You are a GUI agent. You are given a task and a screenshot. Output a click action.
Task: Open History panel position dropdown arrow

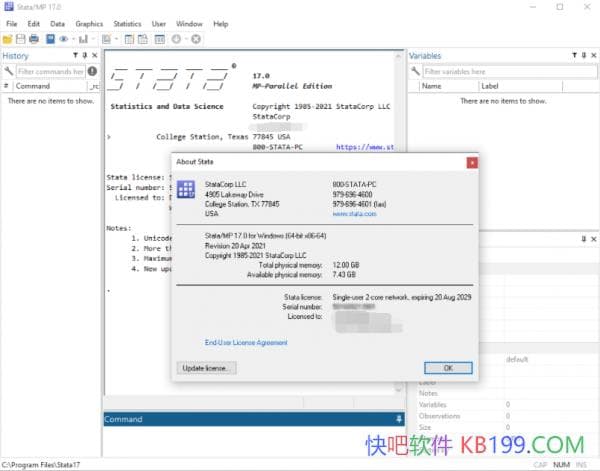(x=75, y=56)
